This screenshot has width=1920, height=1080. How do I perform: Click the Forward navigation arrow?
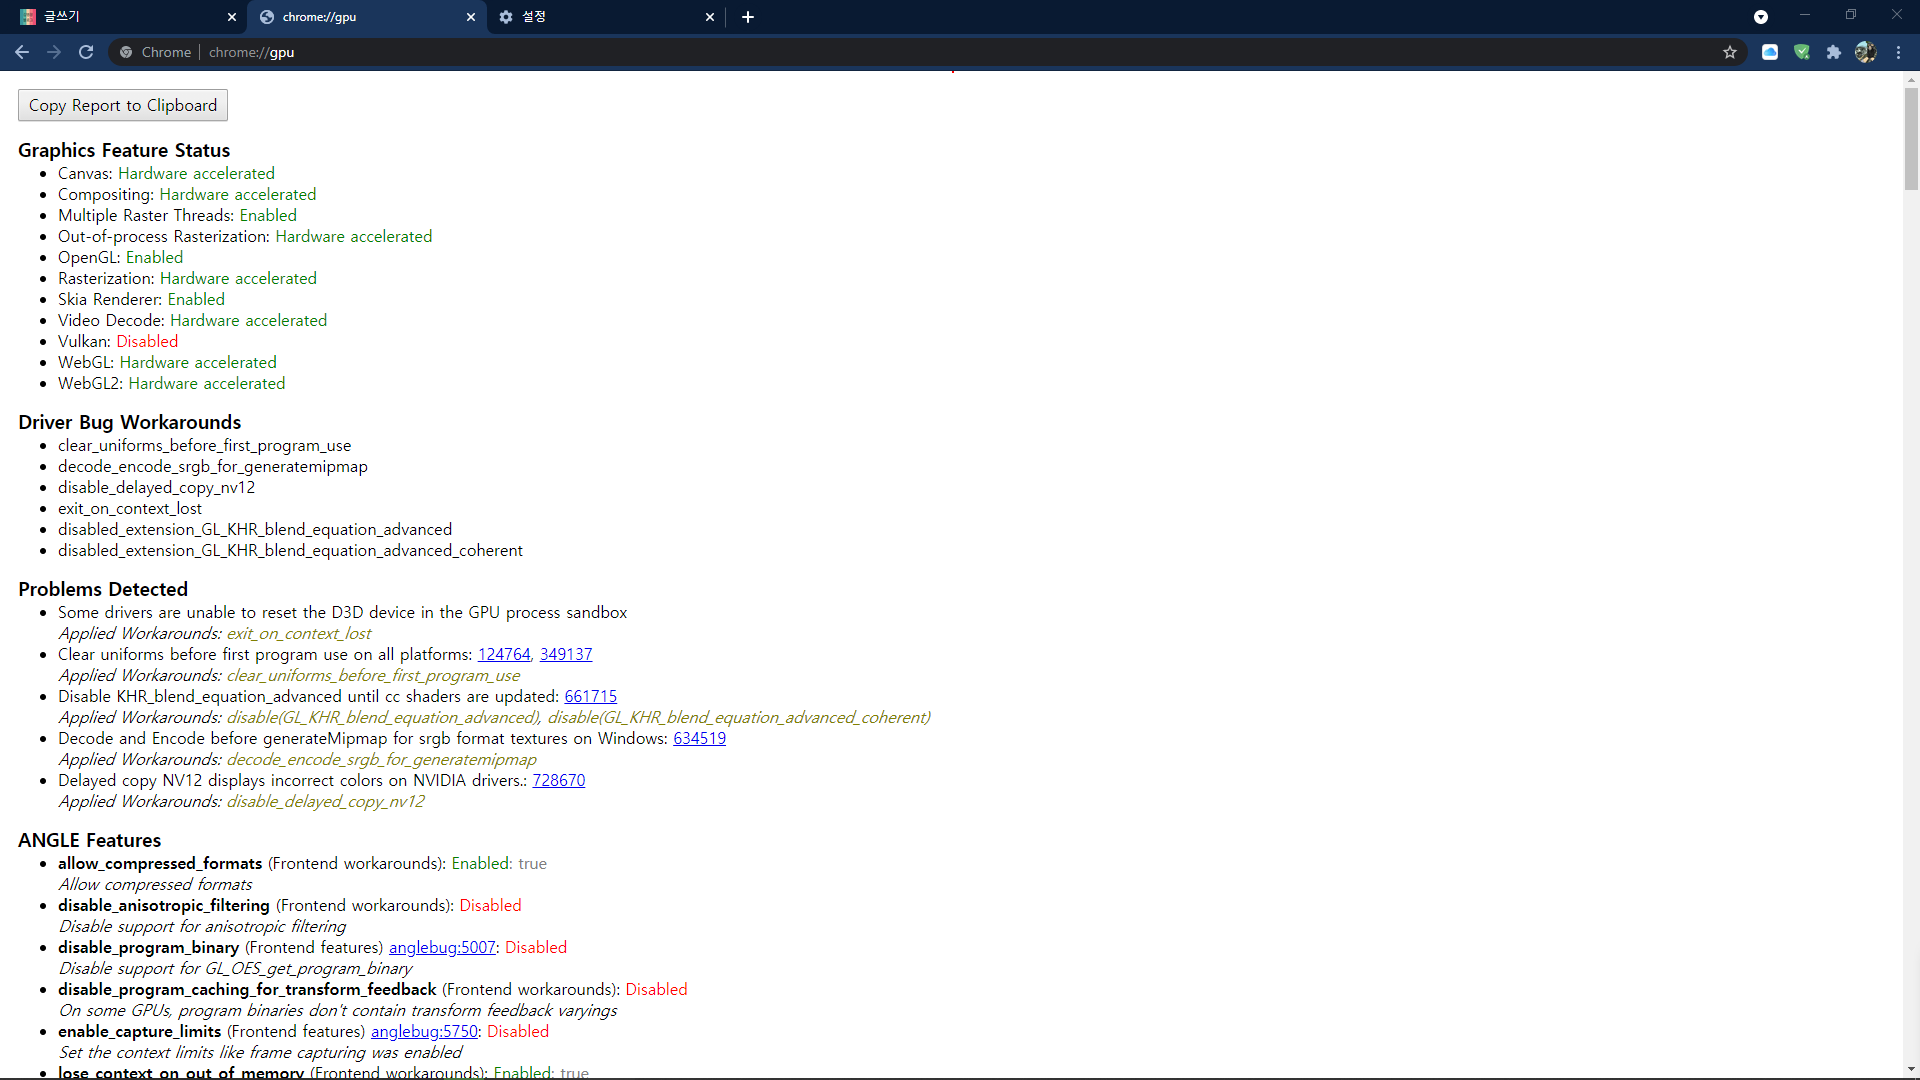(x=54, y=52)
